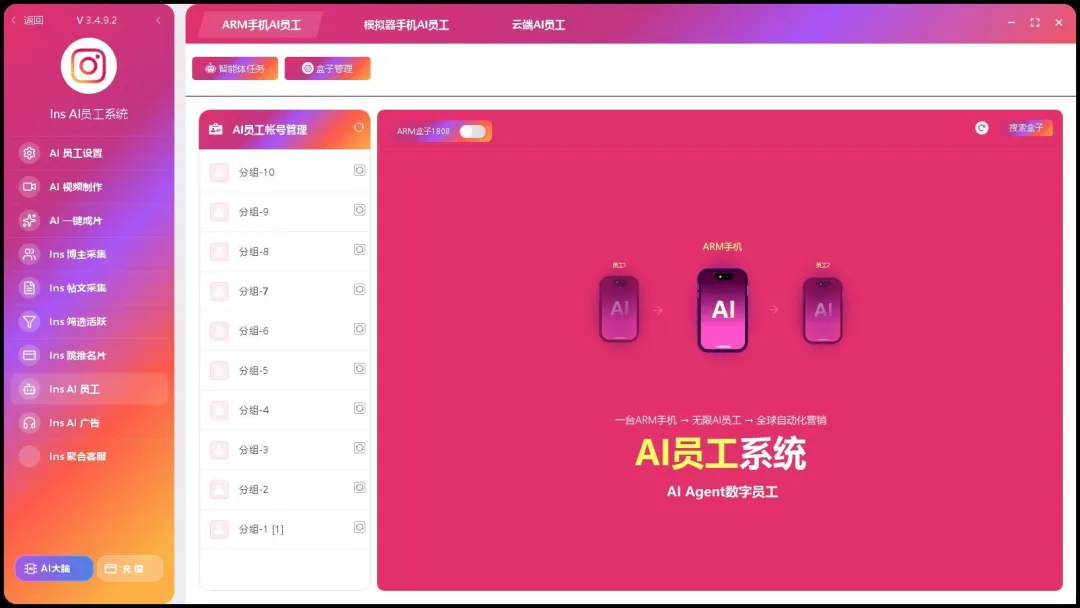Select the AI 视频制作 sidebar icon

(28, 187)
